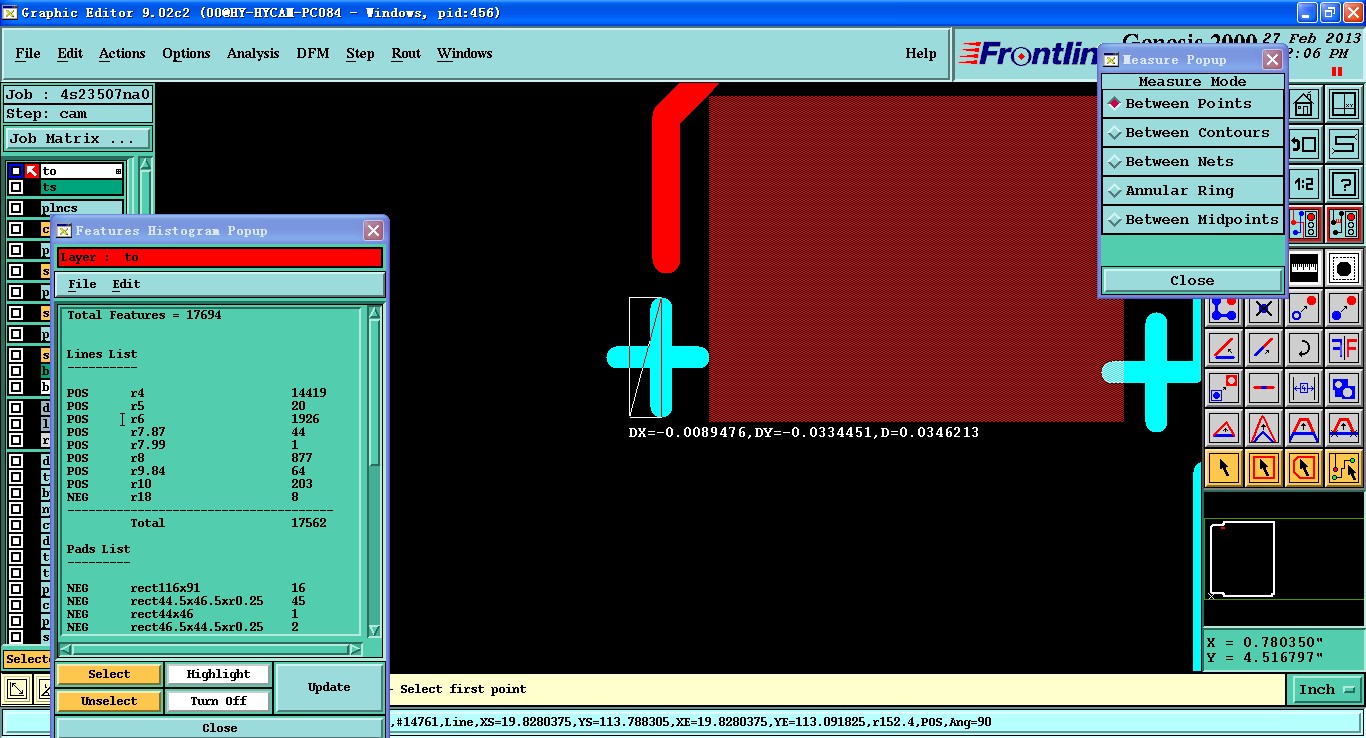Click the layer list scroll-up arrow

(x=145, y=164)
